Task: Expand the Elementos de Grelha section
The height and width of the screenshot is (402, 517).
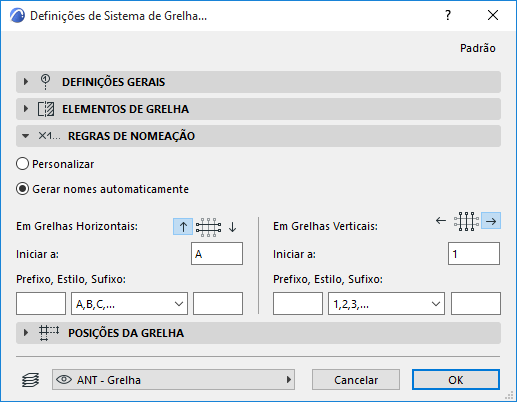Action: (26, 109)
